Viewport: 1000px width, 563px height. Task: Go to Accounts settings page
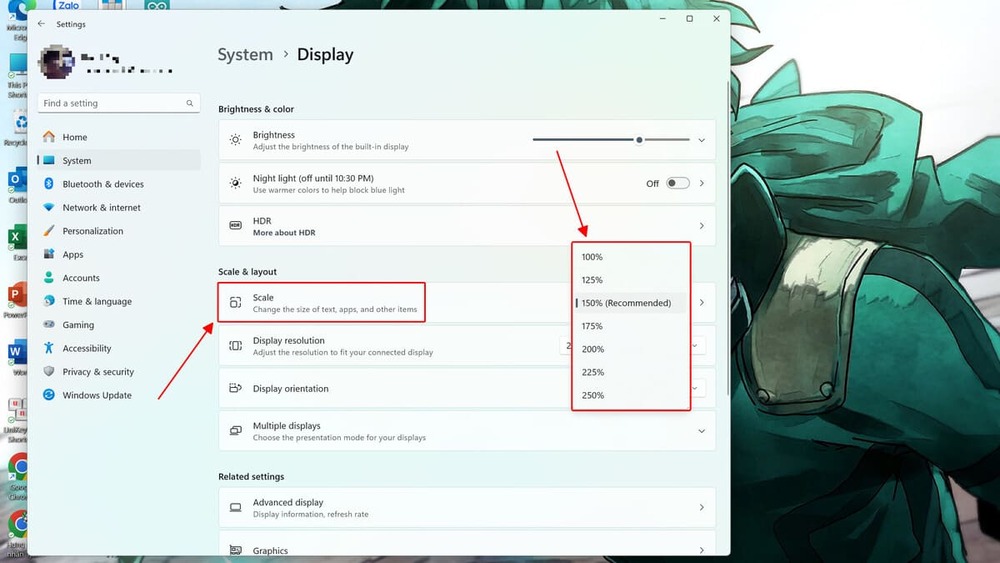tap(81, 278)
